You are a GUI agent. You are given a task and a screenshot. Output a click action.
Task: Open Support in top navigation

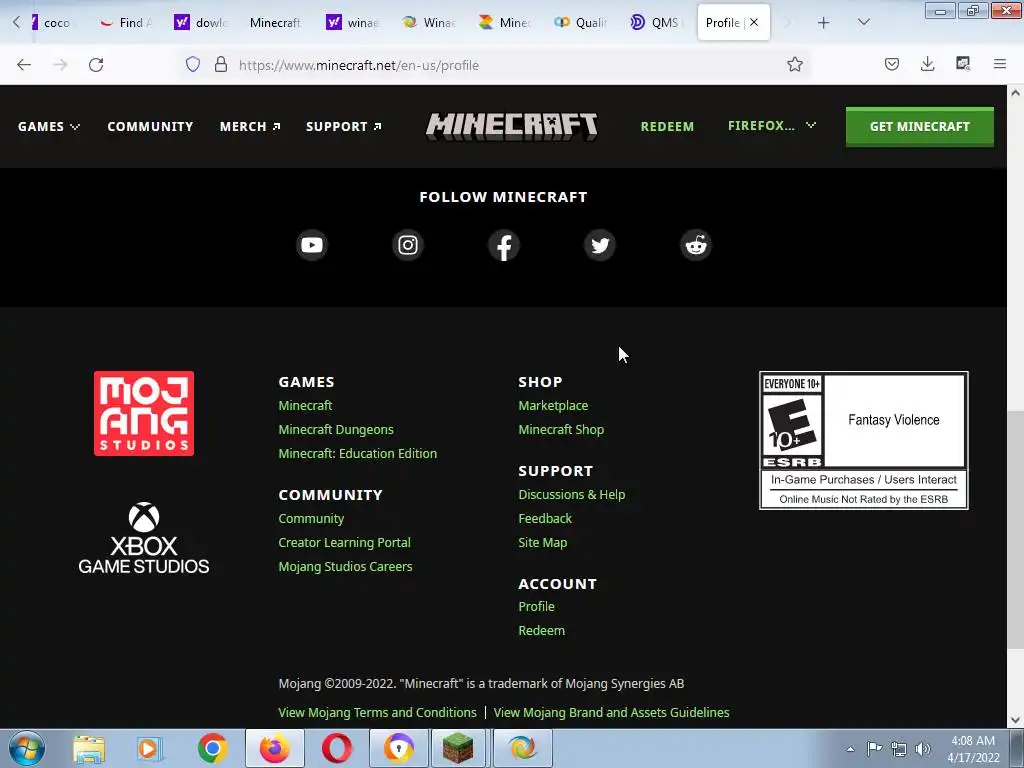(x=344, y=127)
